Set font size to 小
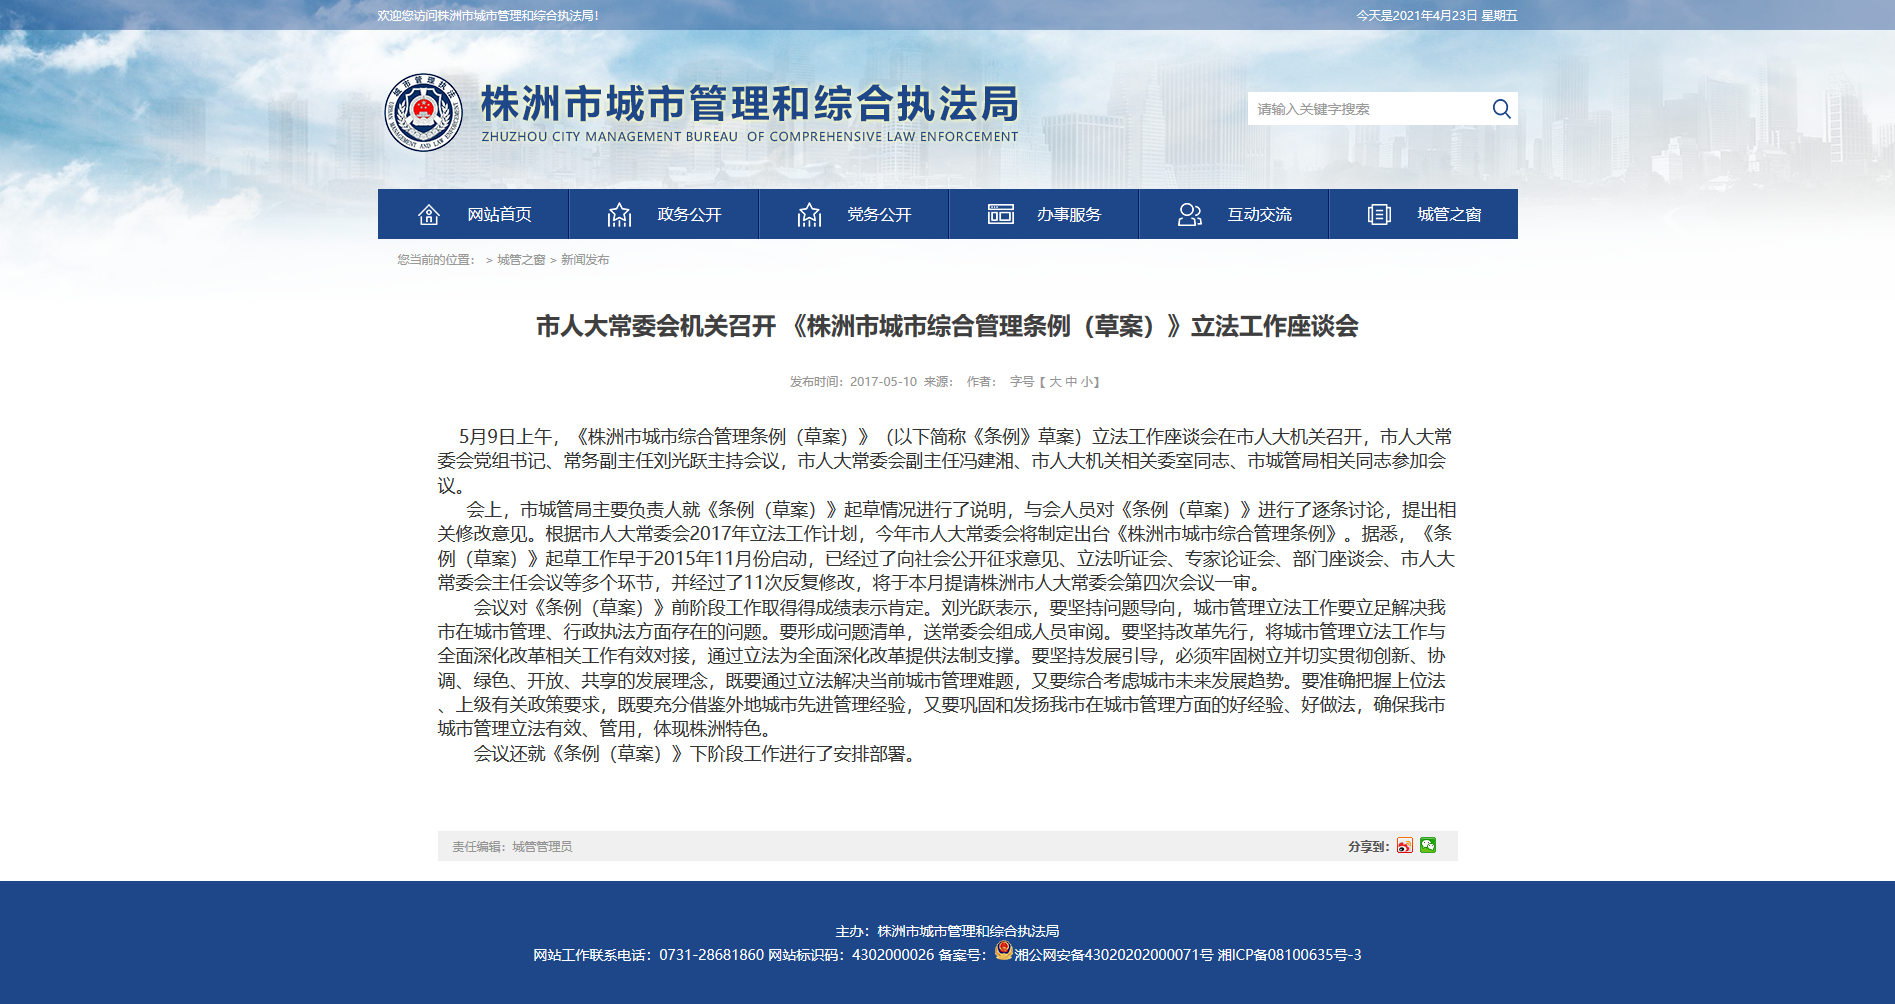Screen dimensions: 1895x1004 (1087, 382)
